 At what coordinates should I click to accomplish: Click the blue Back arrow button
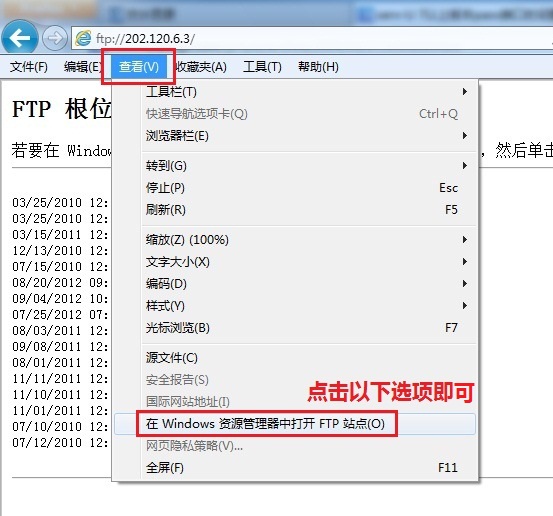pos(19,37)
